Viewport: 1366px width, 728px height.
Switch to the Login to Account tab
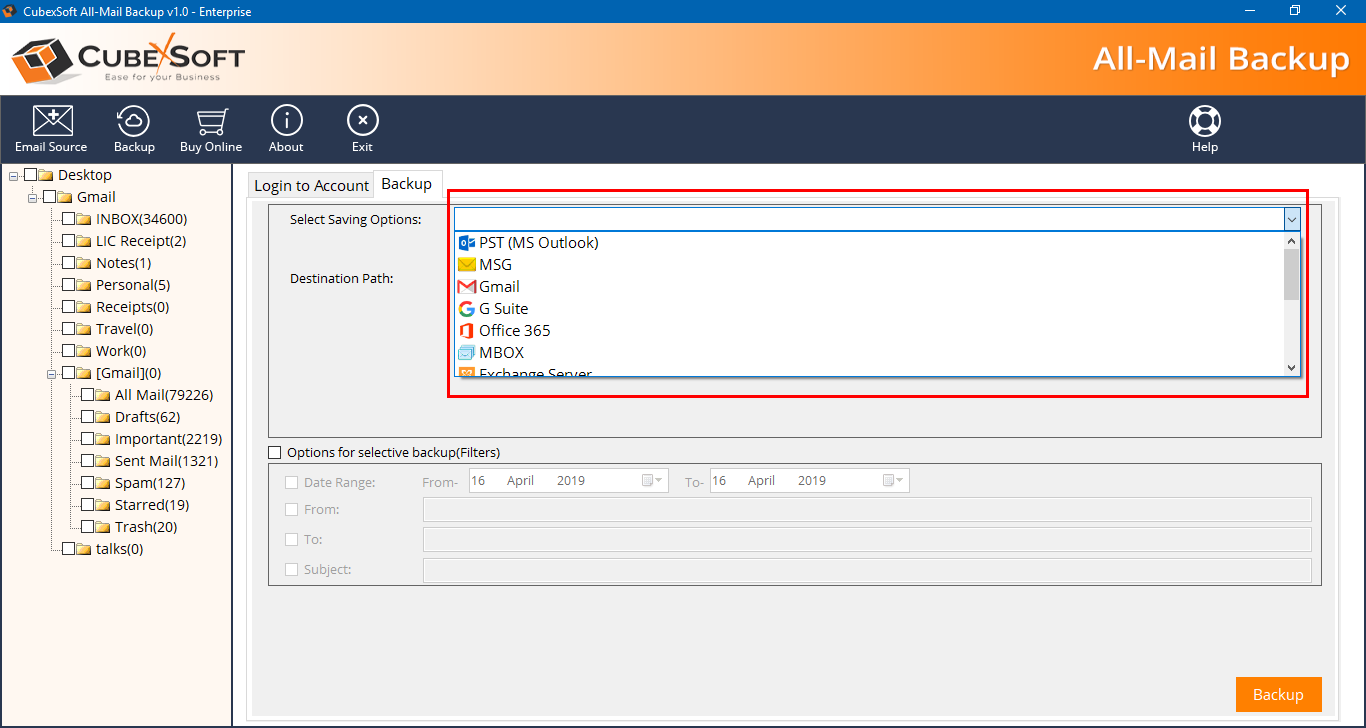[311, 184]
